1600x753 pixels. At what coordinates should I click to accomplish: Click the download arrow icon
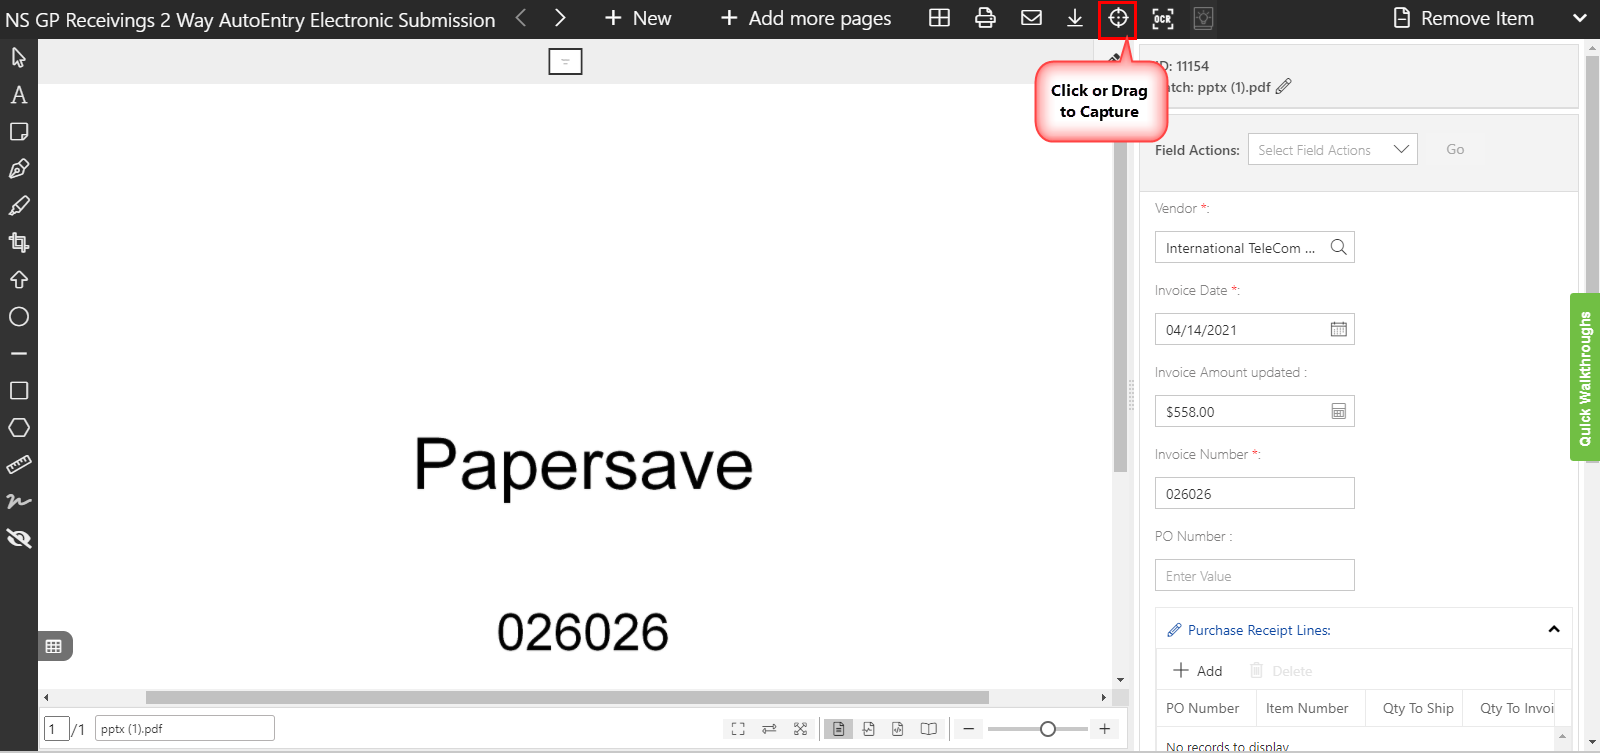(1075, 18)
